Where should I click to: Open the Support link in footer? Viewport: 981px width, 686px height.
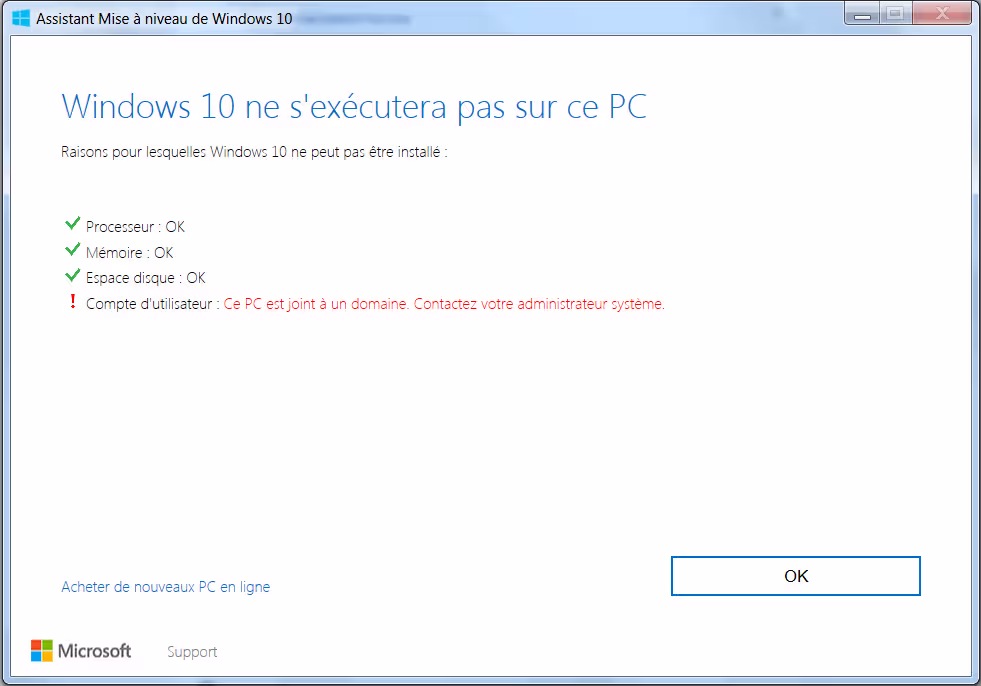[x=192, y=652]
